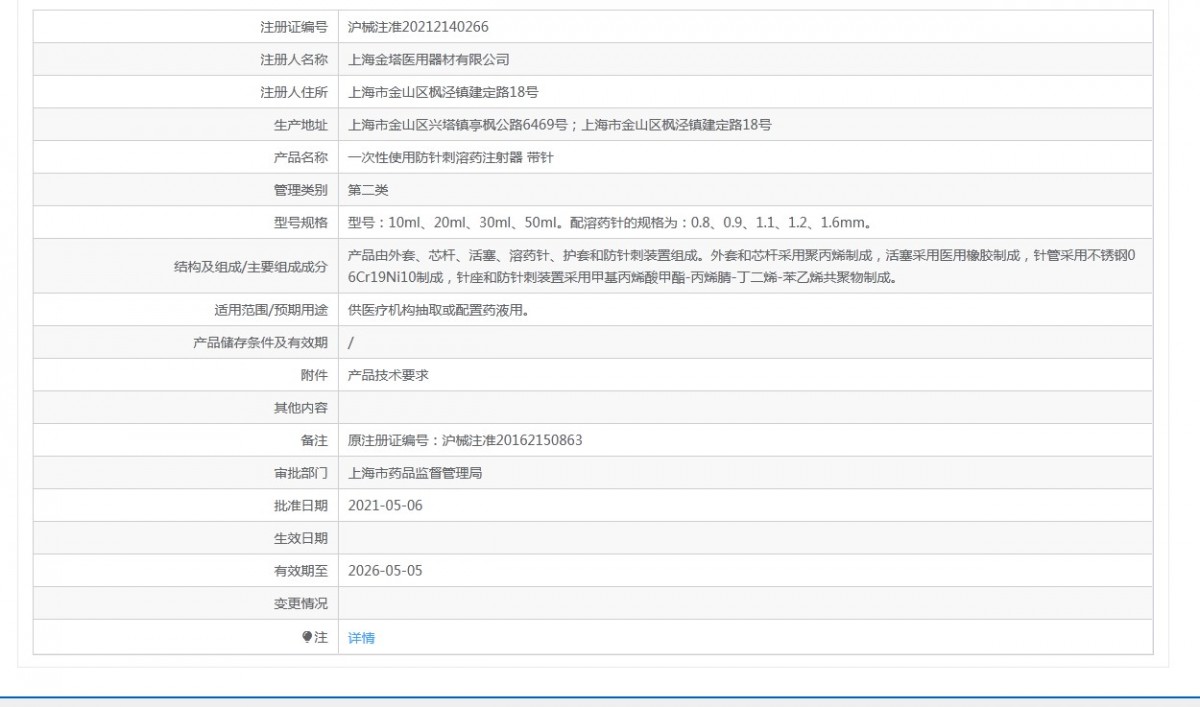Click the 结构及组成/主要组成成分 label
The image size is (1200, 707).
coord(251,267)
